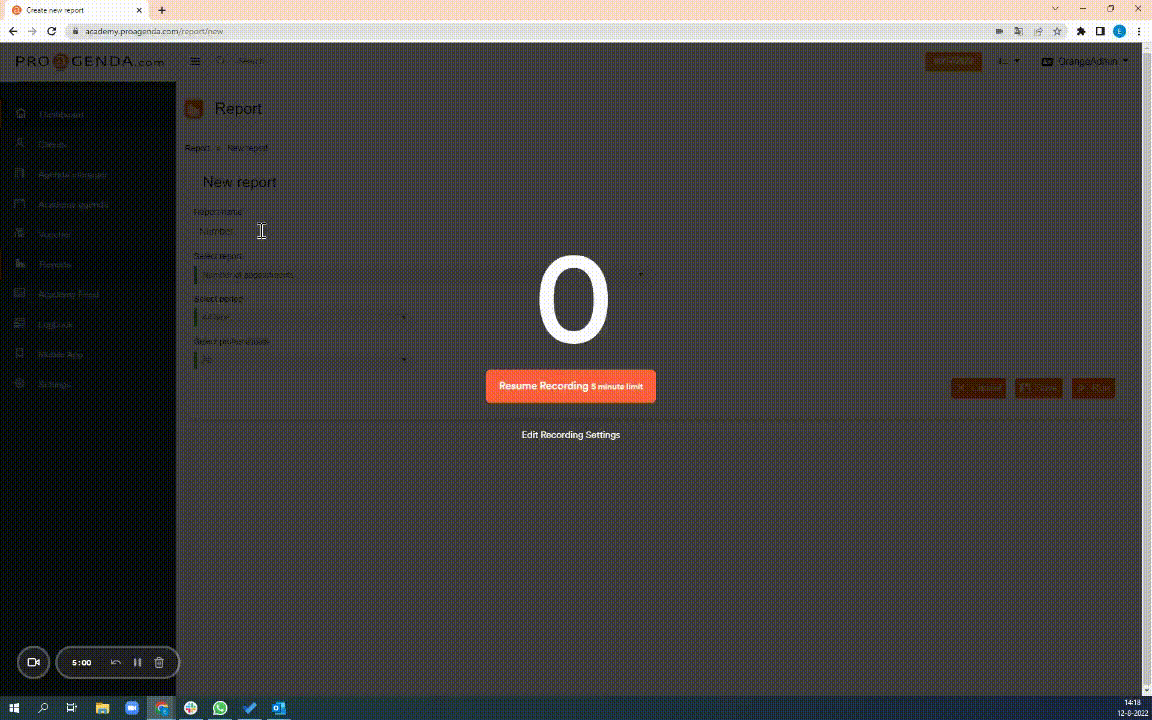This screenshot has width=1152, height=720.
Task: Expand the Select professionals dropdown
Action: [302, 359]
